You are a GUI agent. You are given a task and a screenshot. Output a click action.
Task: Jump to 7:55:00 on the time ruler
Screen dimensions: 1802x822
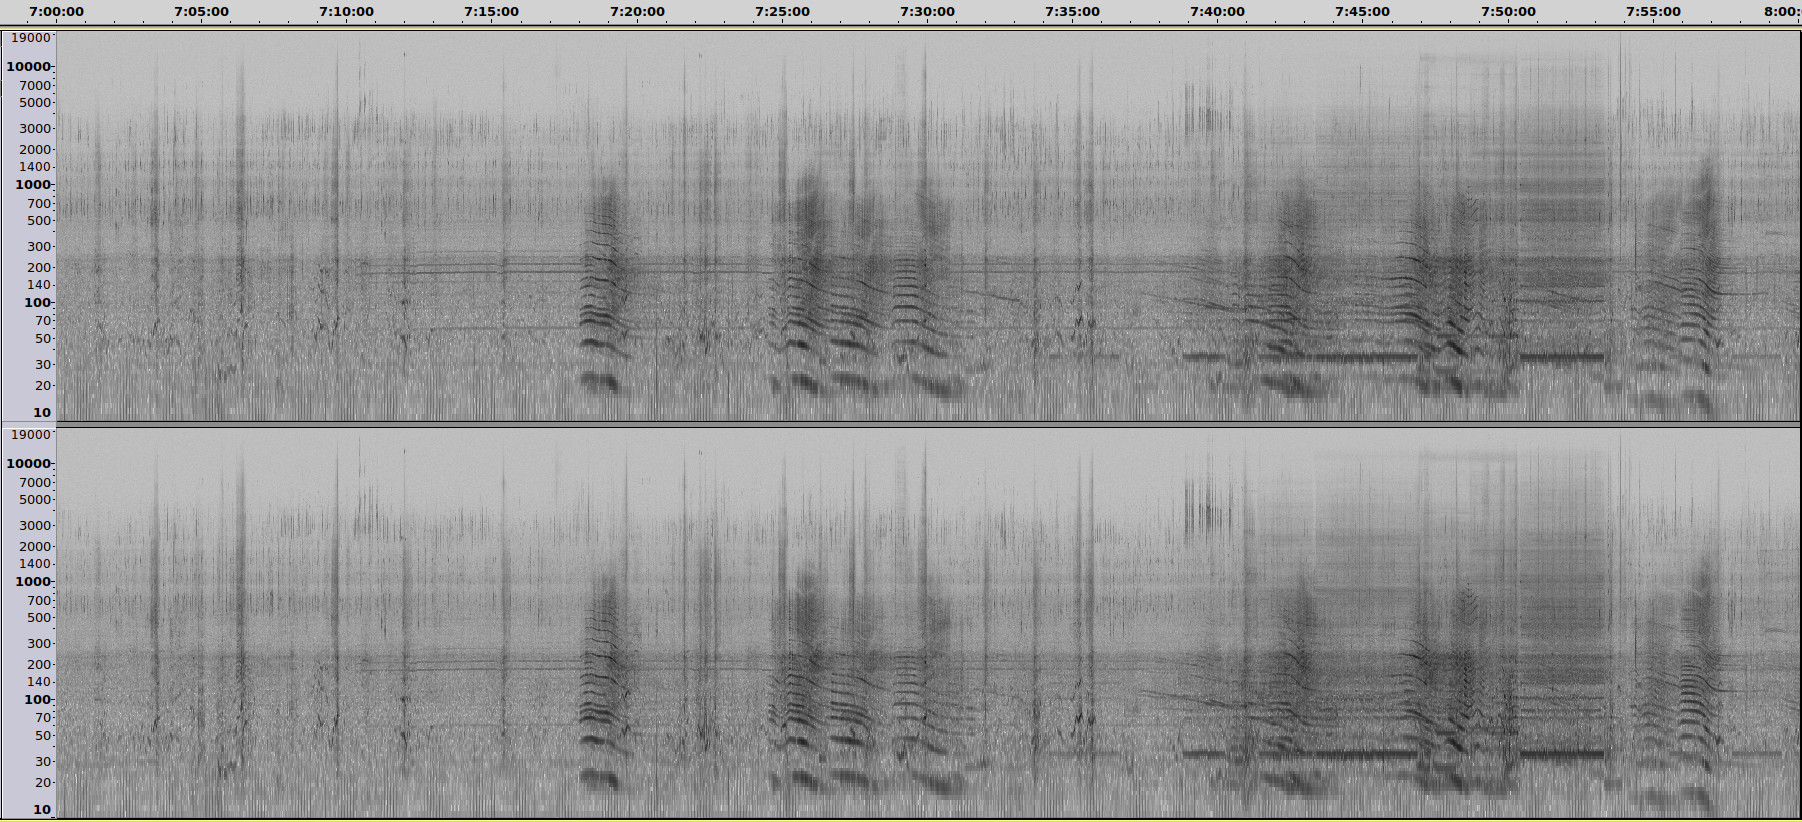click(1653, 12)
